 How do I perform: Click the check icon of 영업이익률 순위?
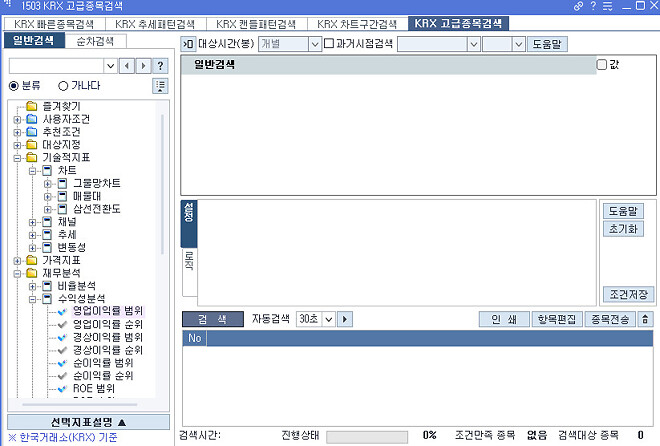pos(62,324)
